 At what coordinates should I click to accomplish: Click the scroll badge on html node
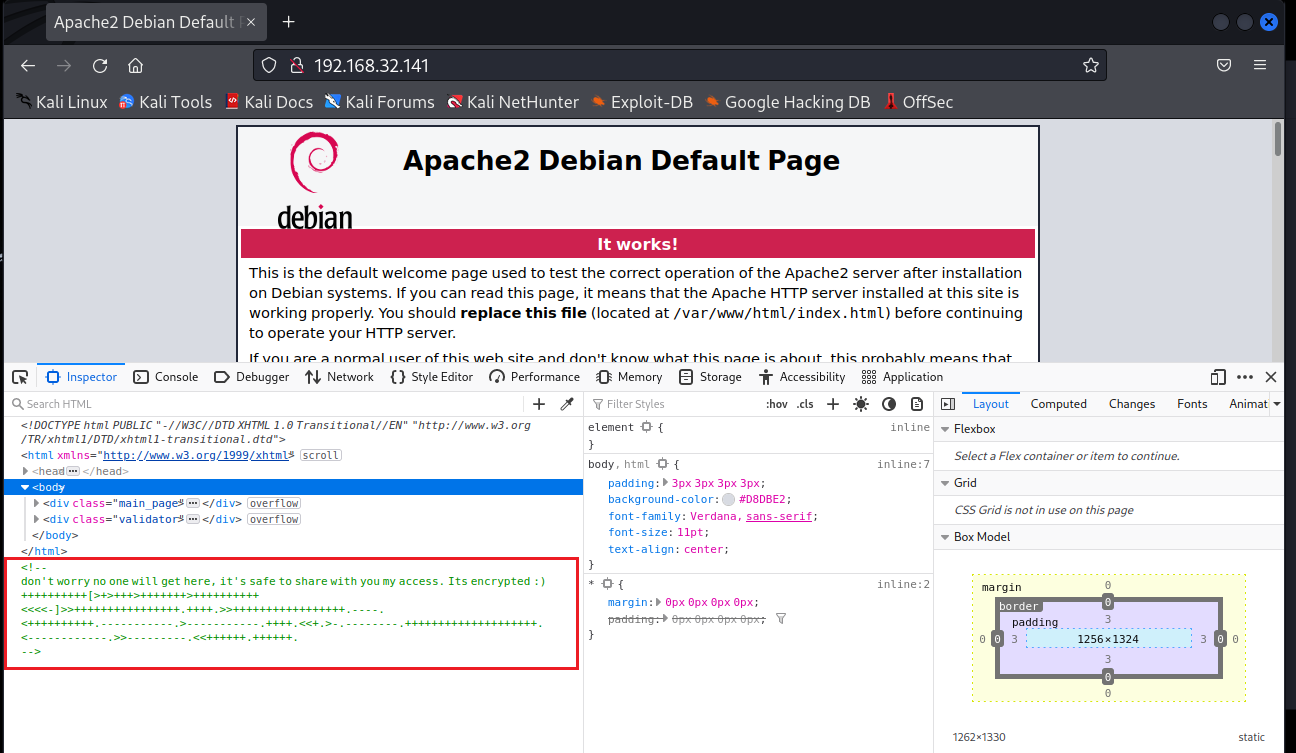pos(320,455)
